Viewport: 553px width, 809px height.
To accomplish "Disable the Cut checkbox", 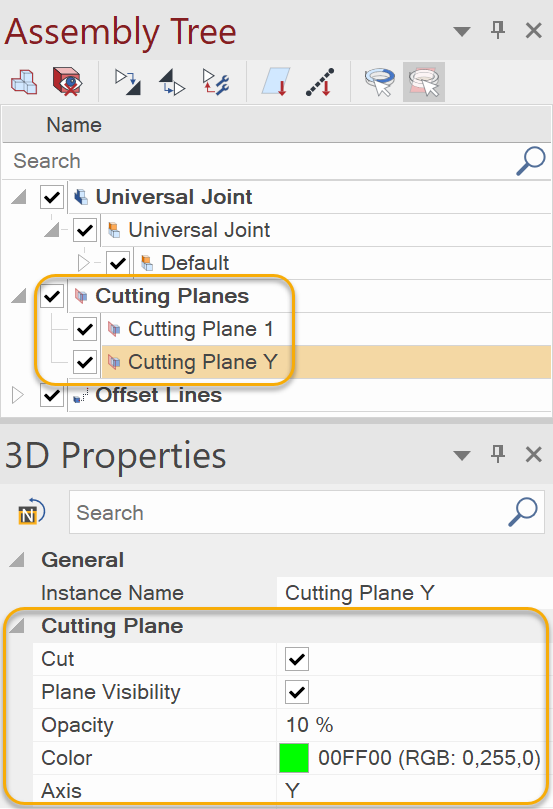I will point(297,659).
